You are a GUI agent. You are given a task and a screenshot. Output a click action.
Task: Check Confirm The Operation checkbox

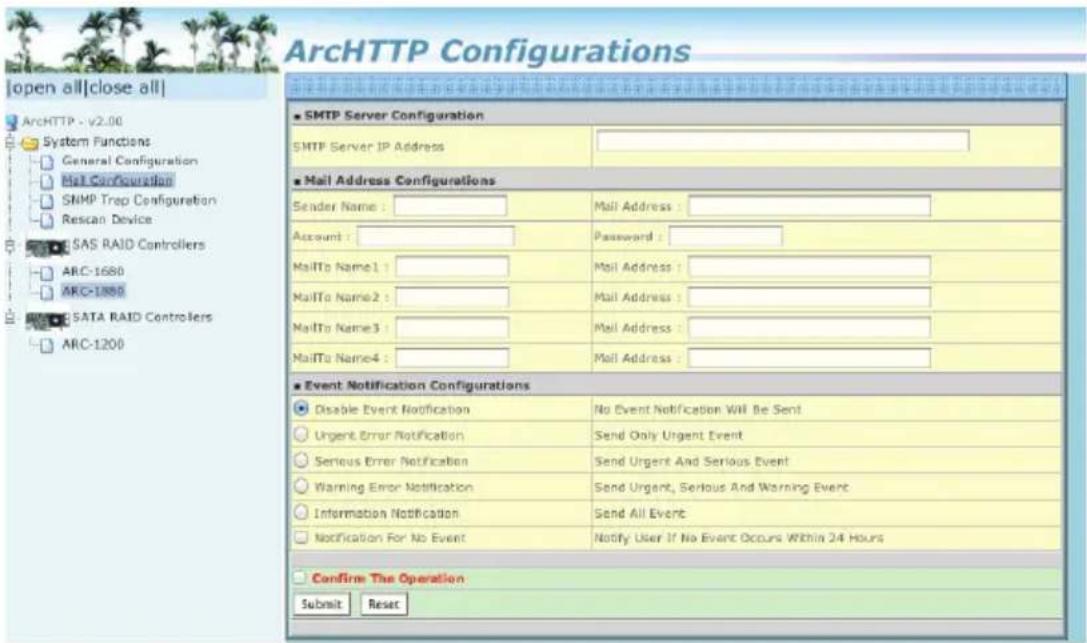click(x=299, y=577)
